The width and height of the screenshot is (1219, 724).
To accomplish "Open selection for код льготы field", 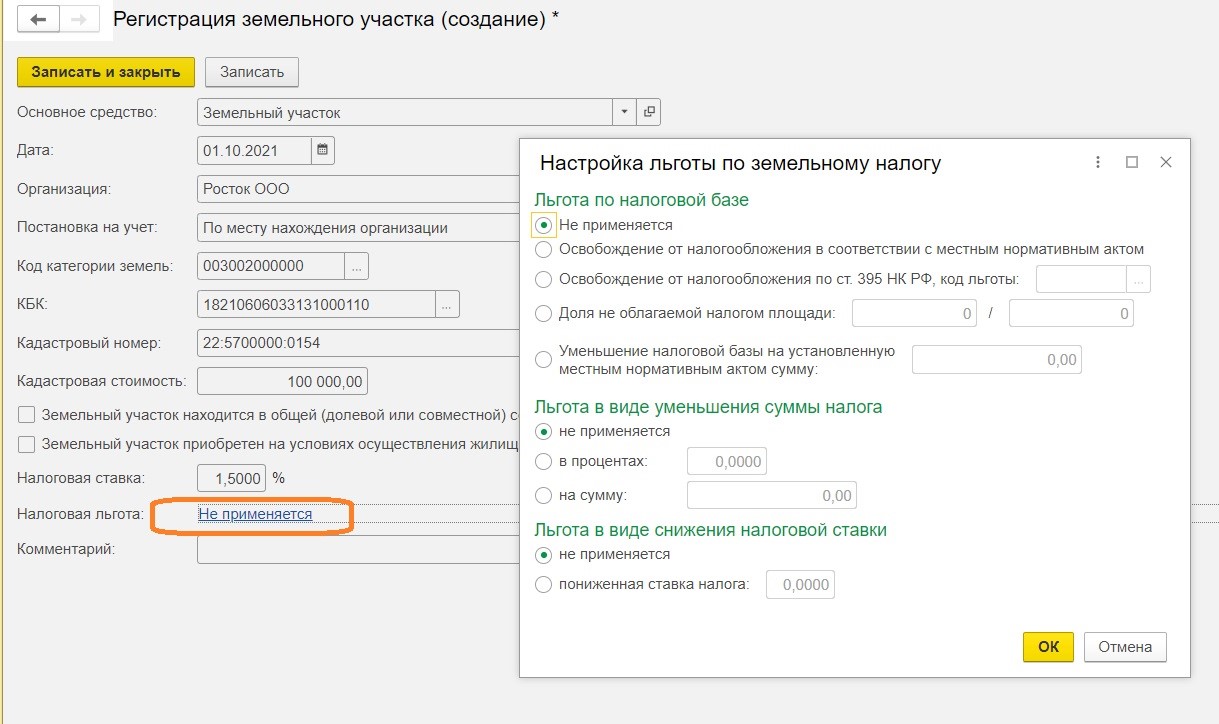I will coord(1139,279).
